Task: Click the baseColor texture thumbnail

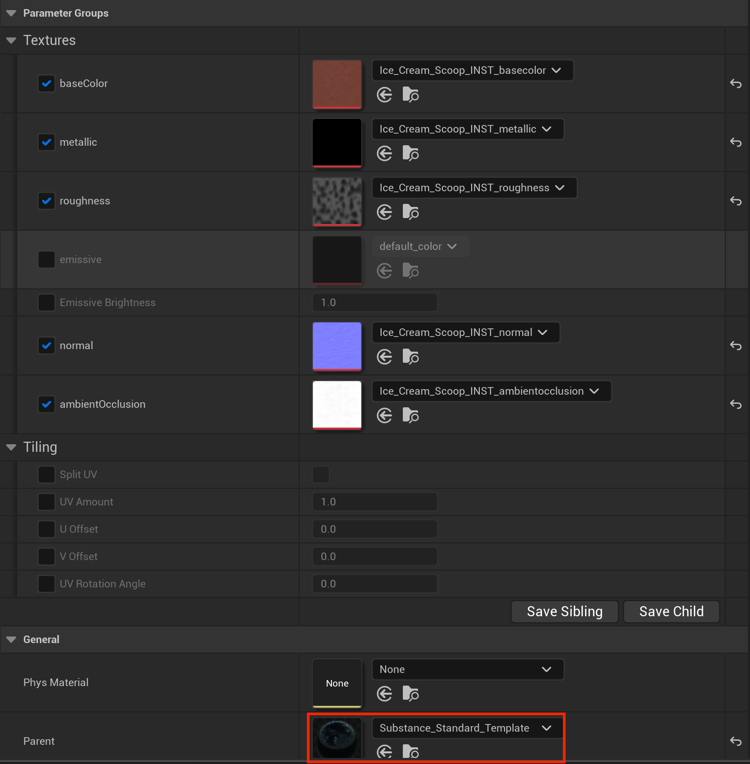Action: point(337,84)
